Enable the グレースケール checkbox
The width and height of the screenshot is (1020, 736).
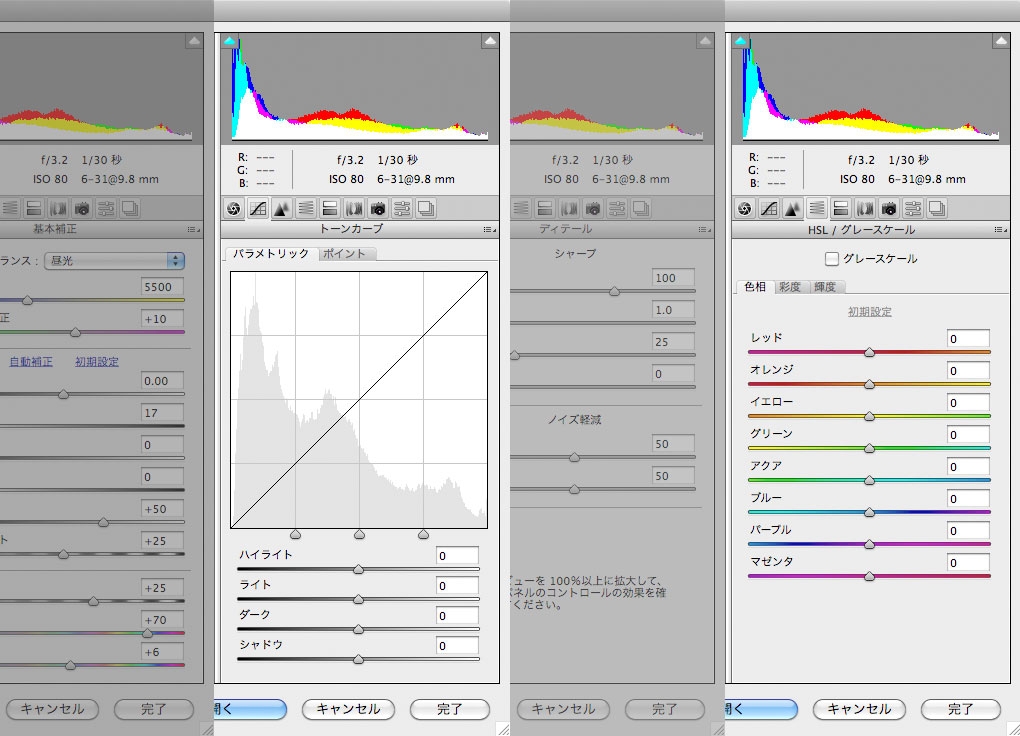(x=832, y=259)
